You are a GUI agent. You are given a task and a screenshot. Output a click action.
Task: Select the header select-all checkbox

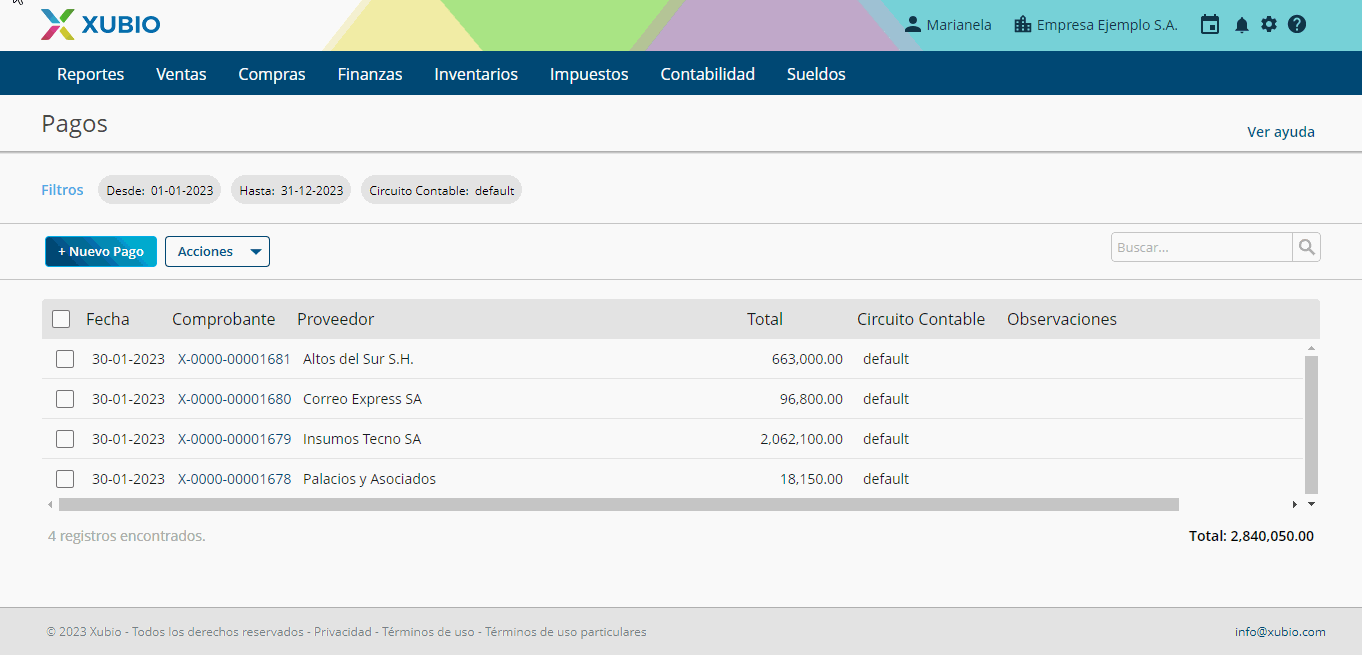(x=61, y=319)
